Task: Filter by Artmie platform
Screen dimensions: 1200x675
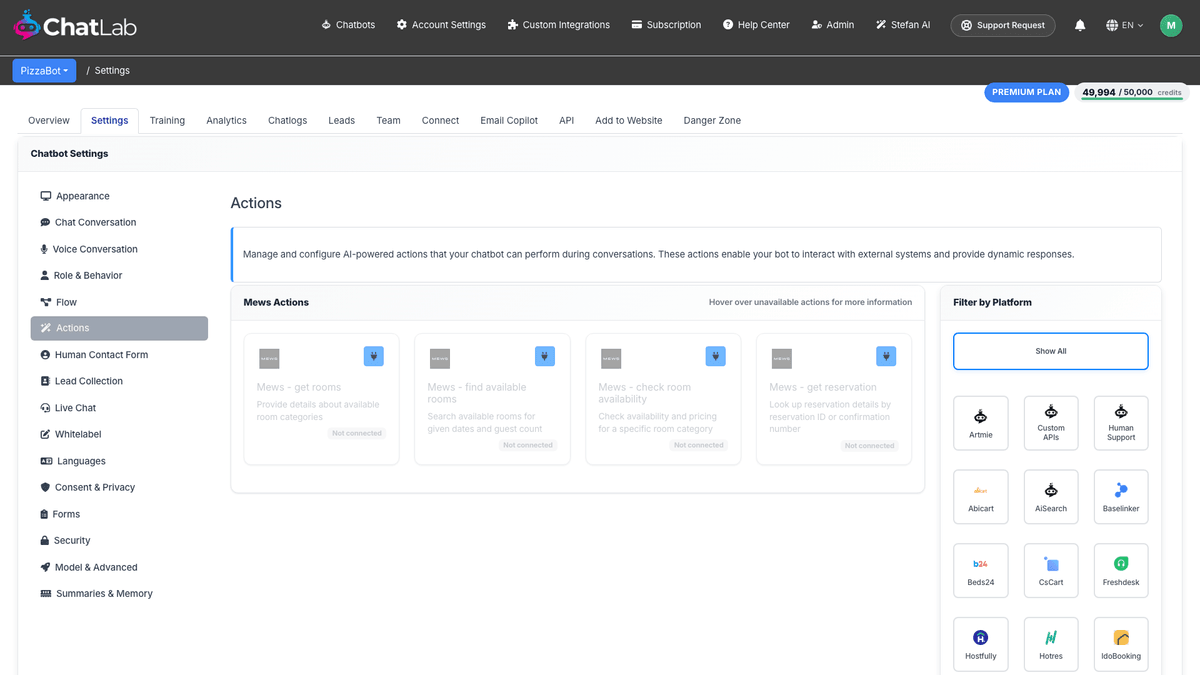Action: click(x=981, y=423)
